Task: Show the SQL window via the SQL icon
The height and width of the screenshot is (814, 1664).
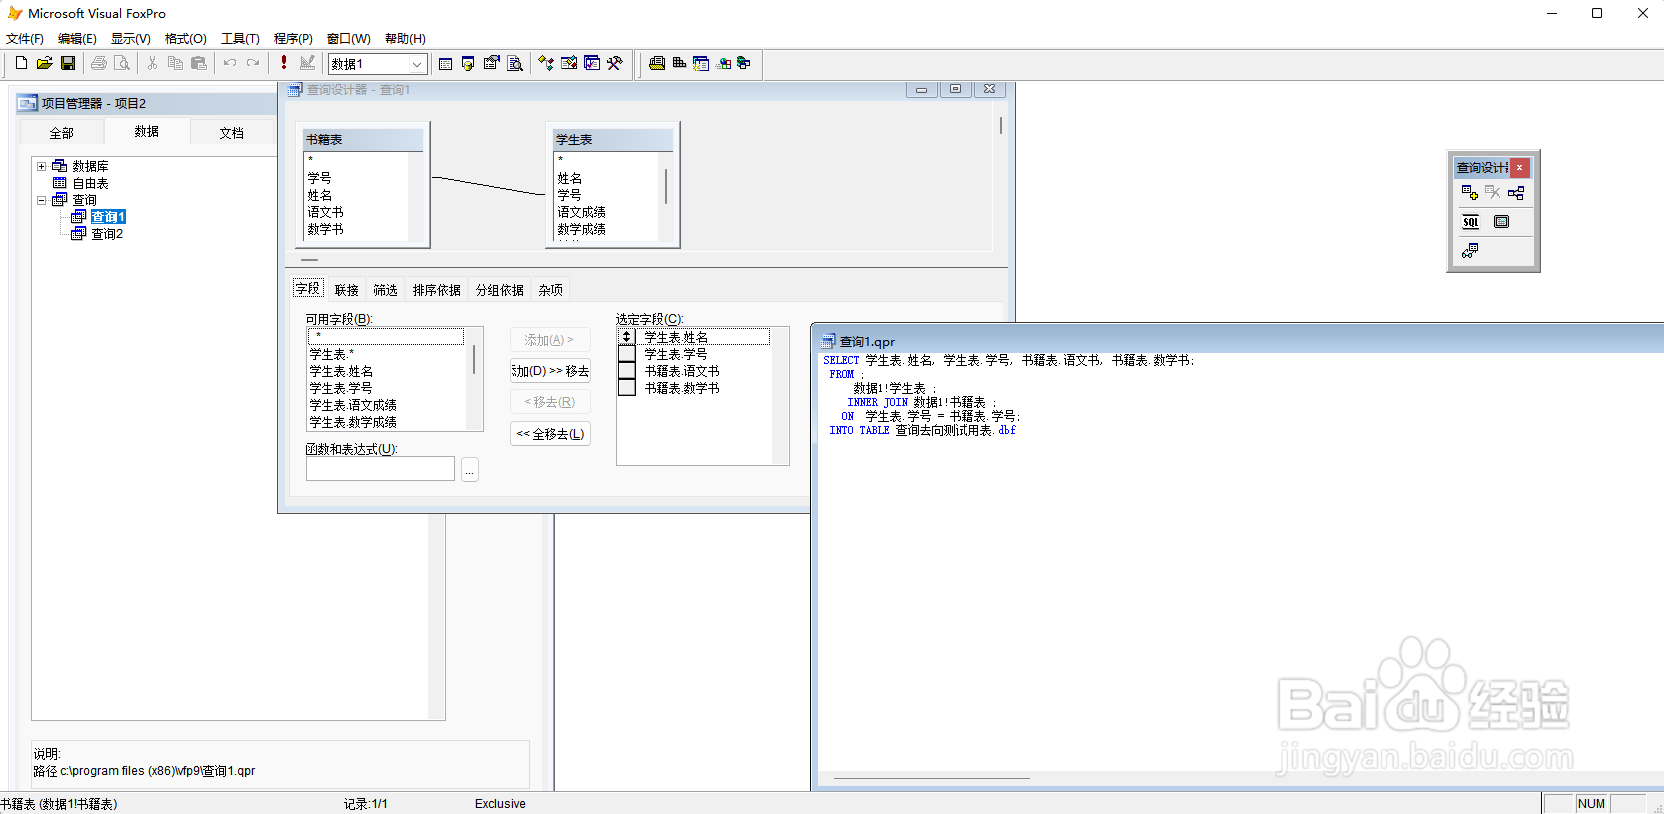Action: click(x=1470, y=222)
